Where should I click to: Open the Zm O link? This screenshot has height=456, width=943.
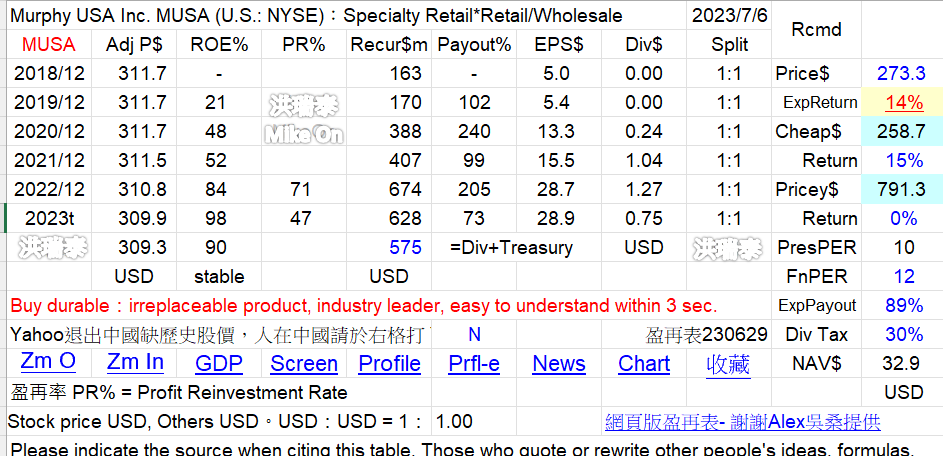pyautogui.click(x=48, y=362)
